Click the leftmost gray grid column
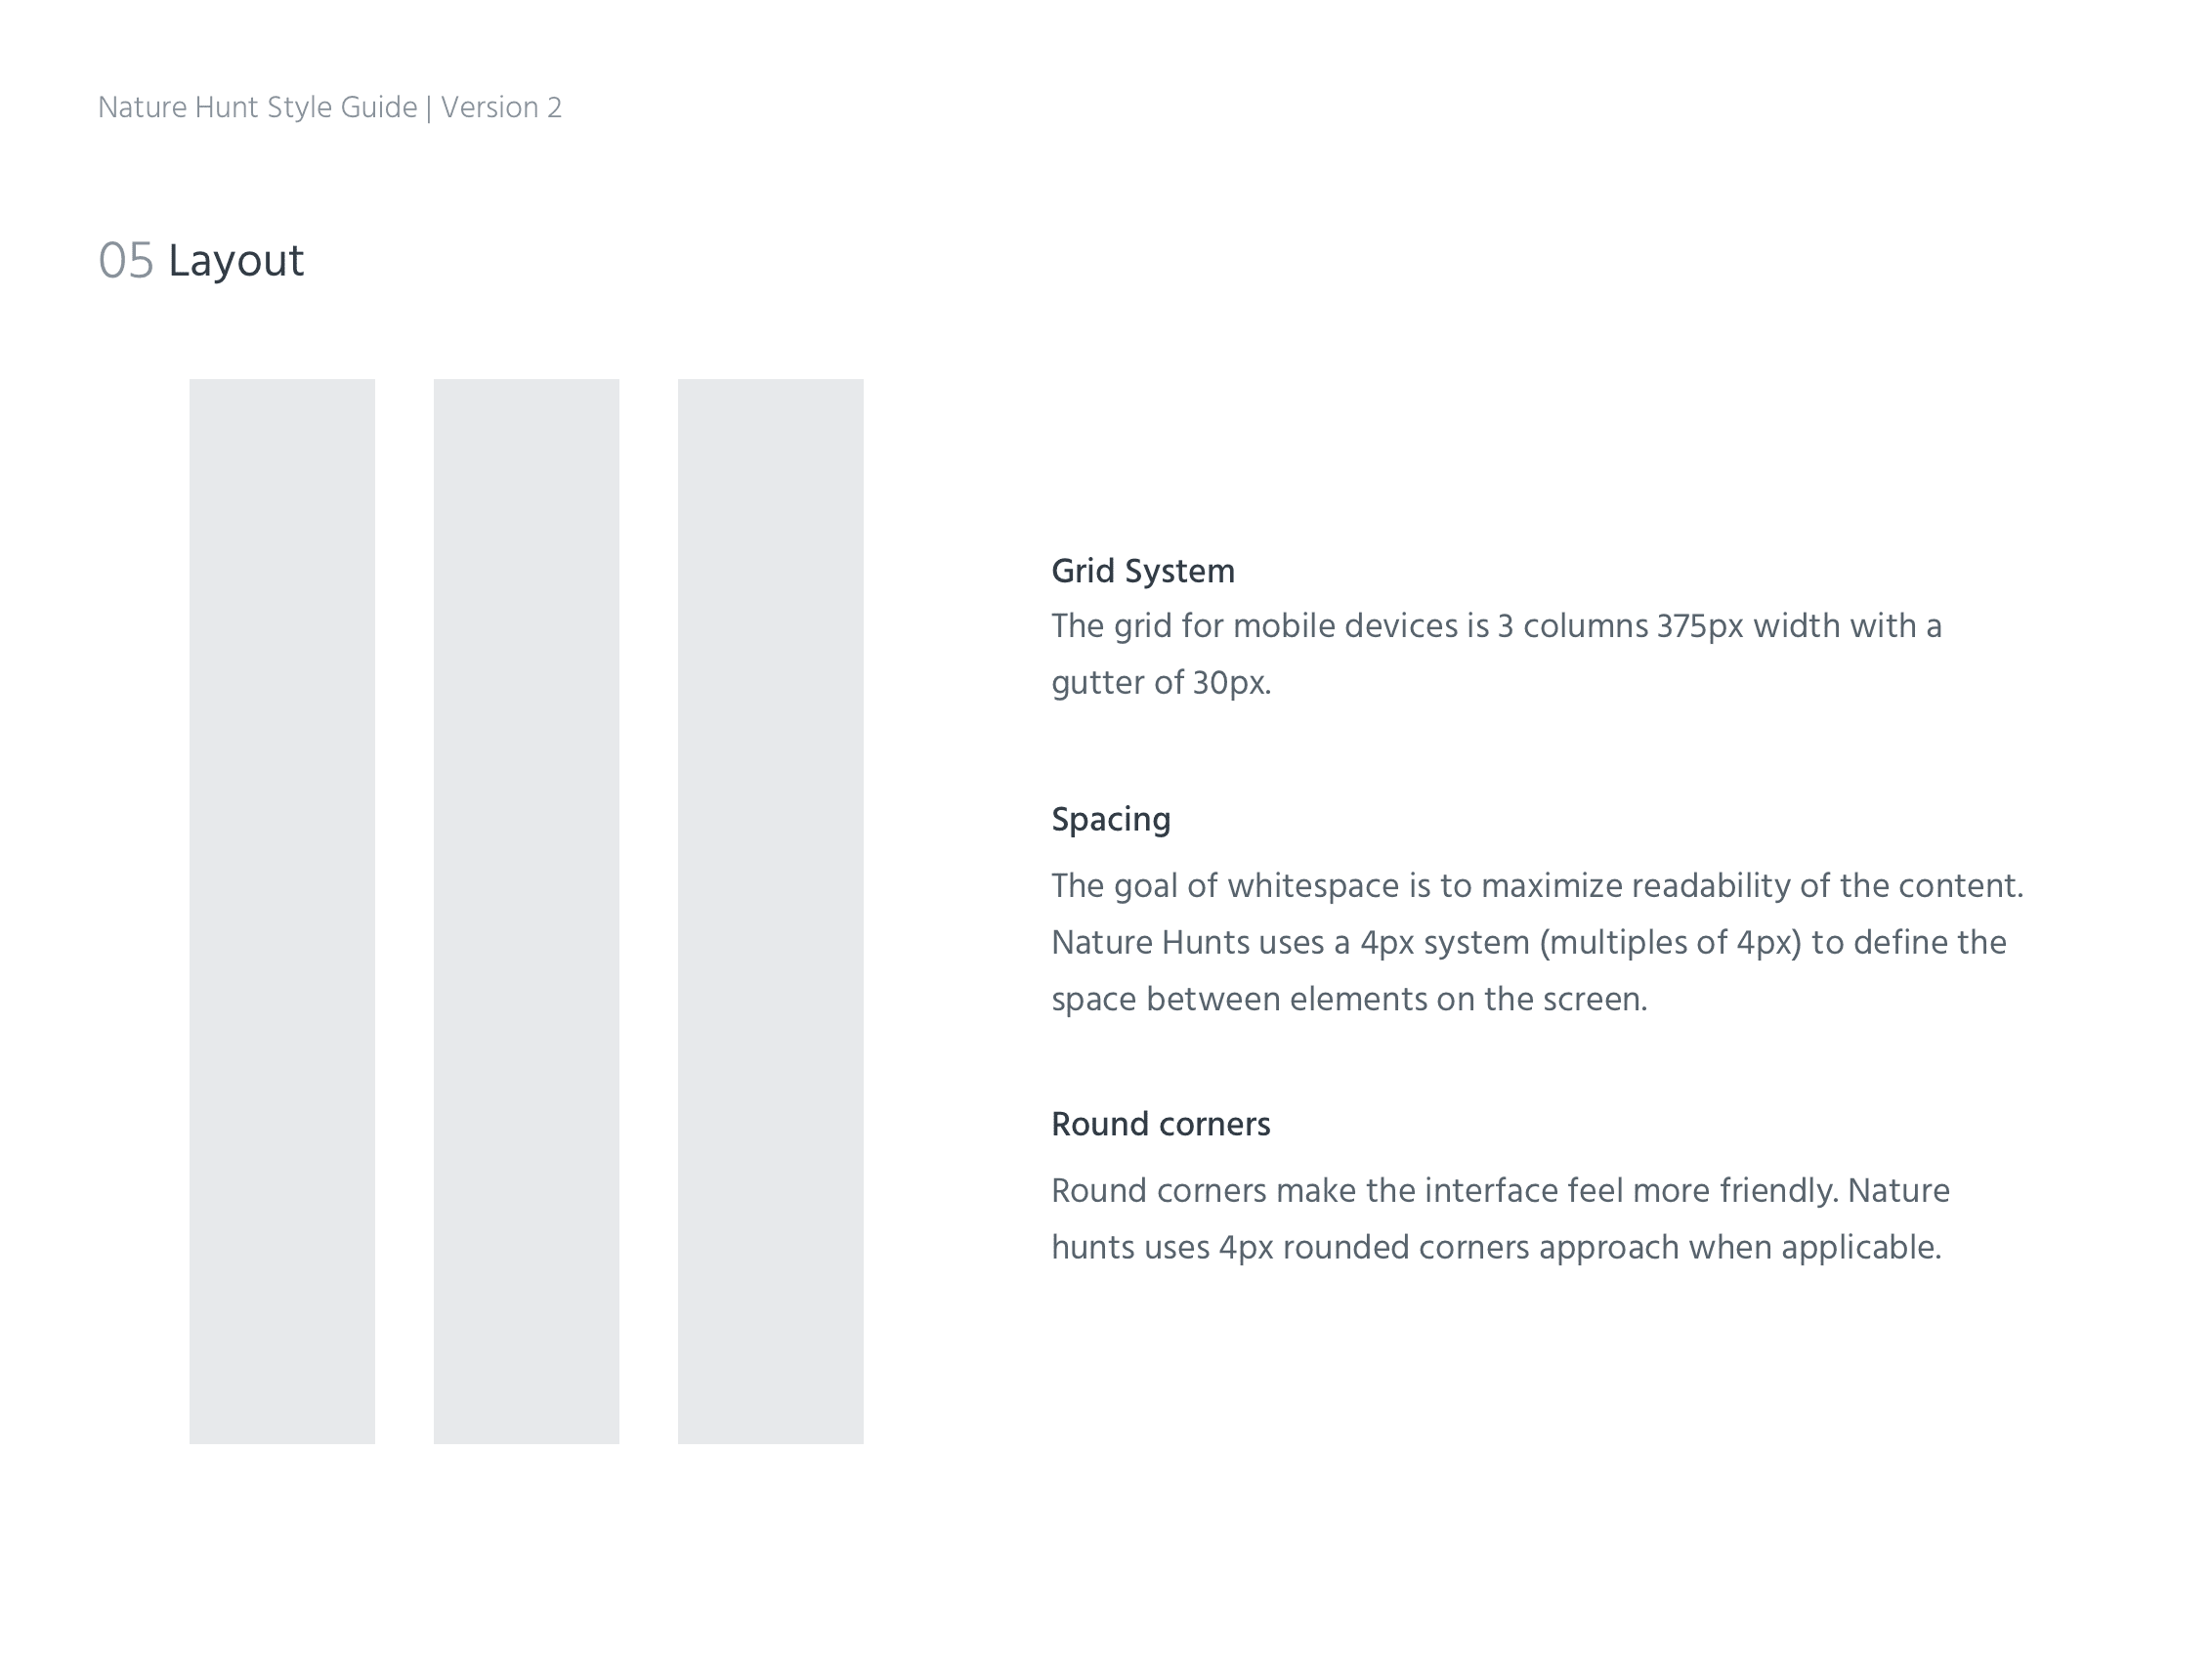 [x=282, y=911]
